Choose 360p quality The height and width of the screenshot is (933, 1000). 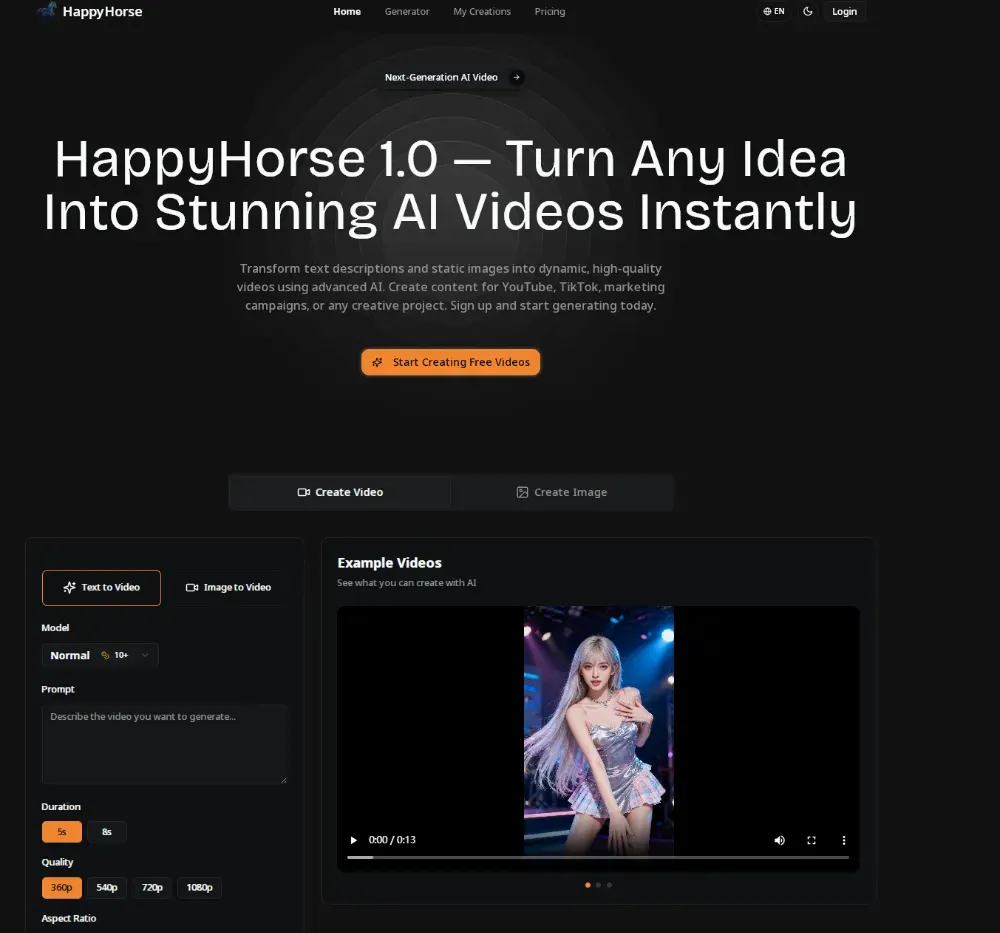62,887
